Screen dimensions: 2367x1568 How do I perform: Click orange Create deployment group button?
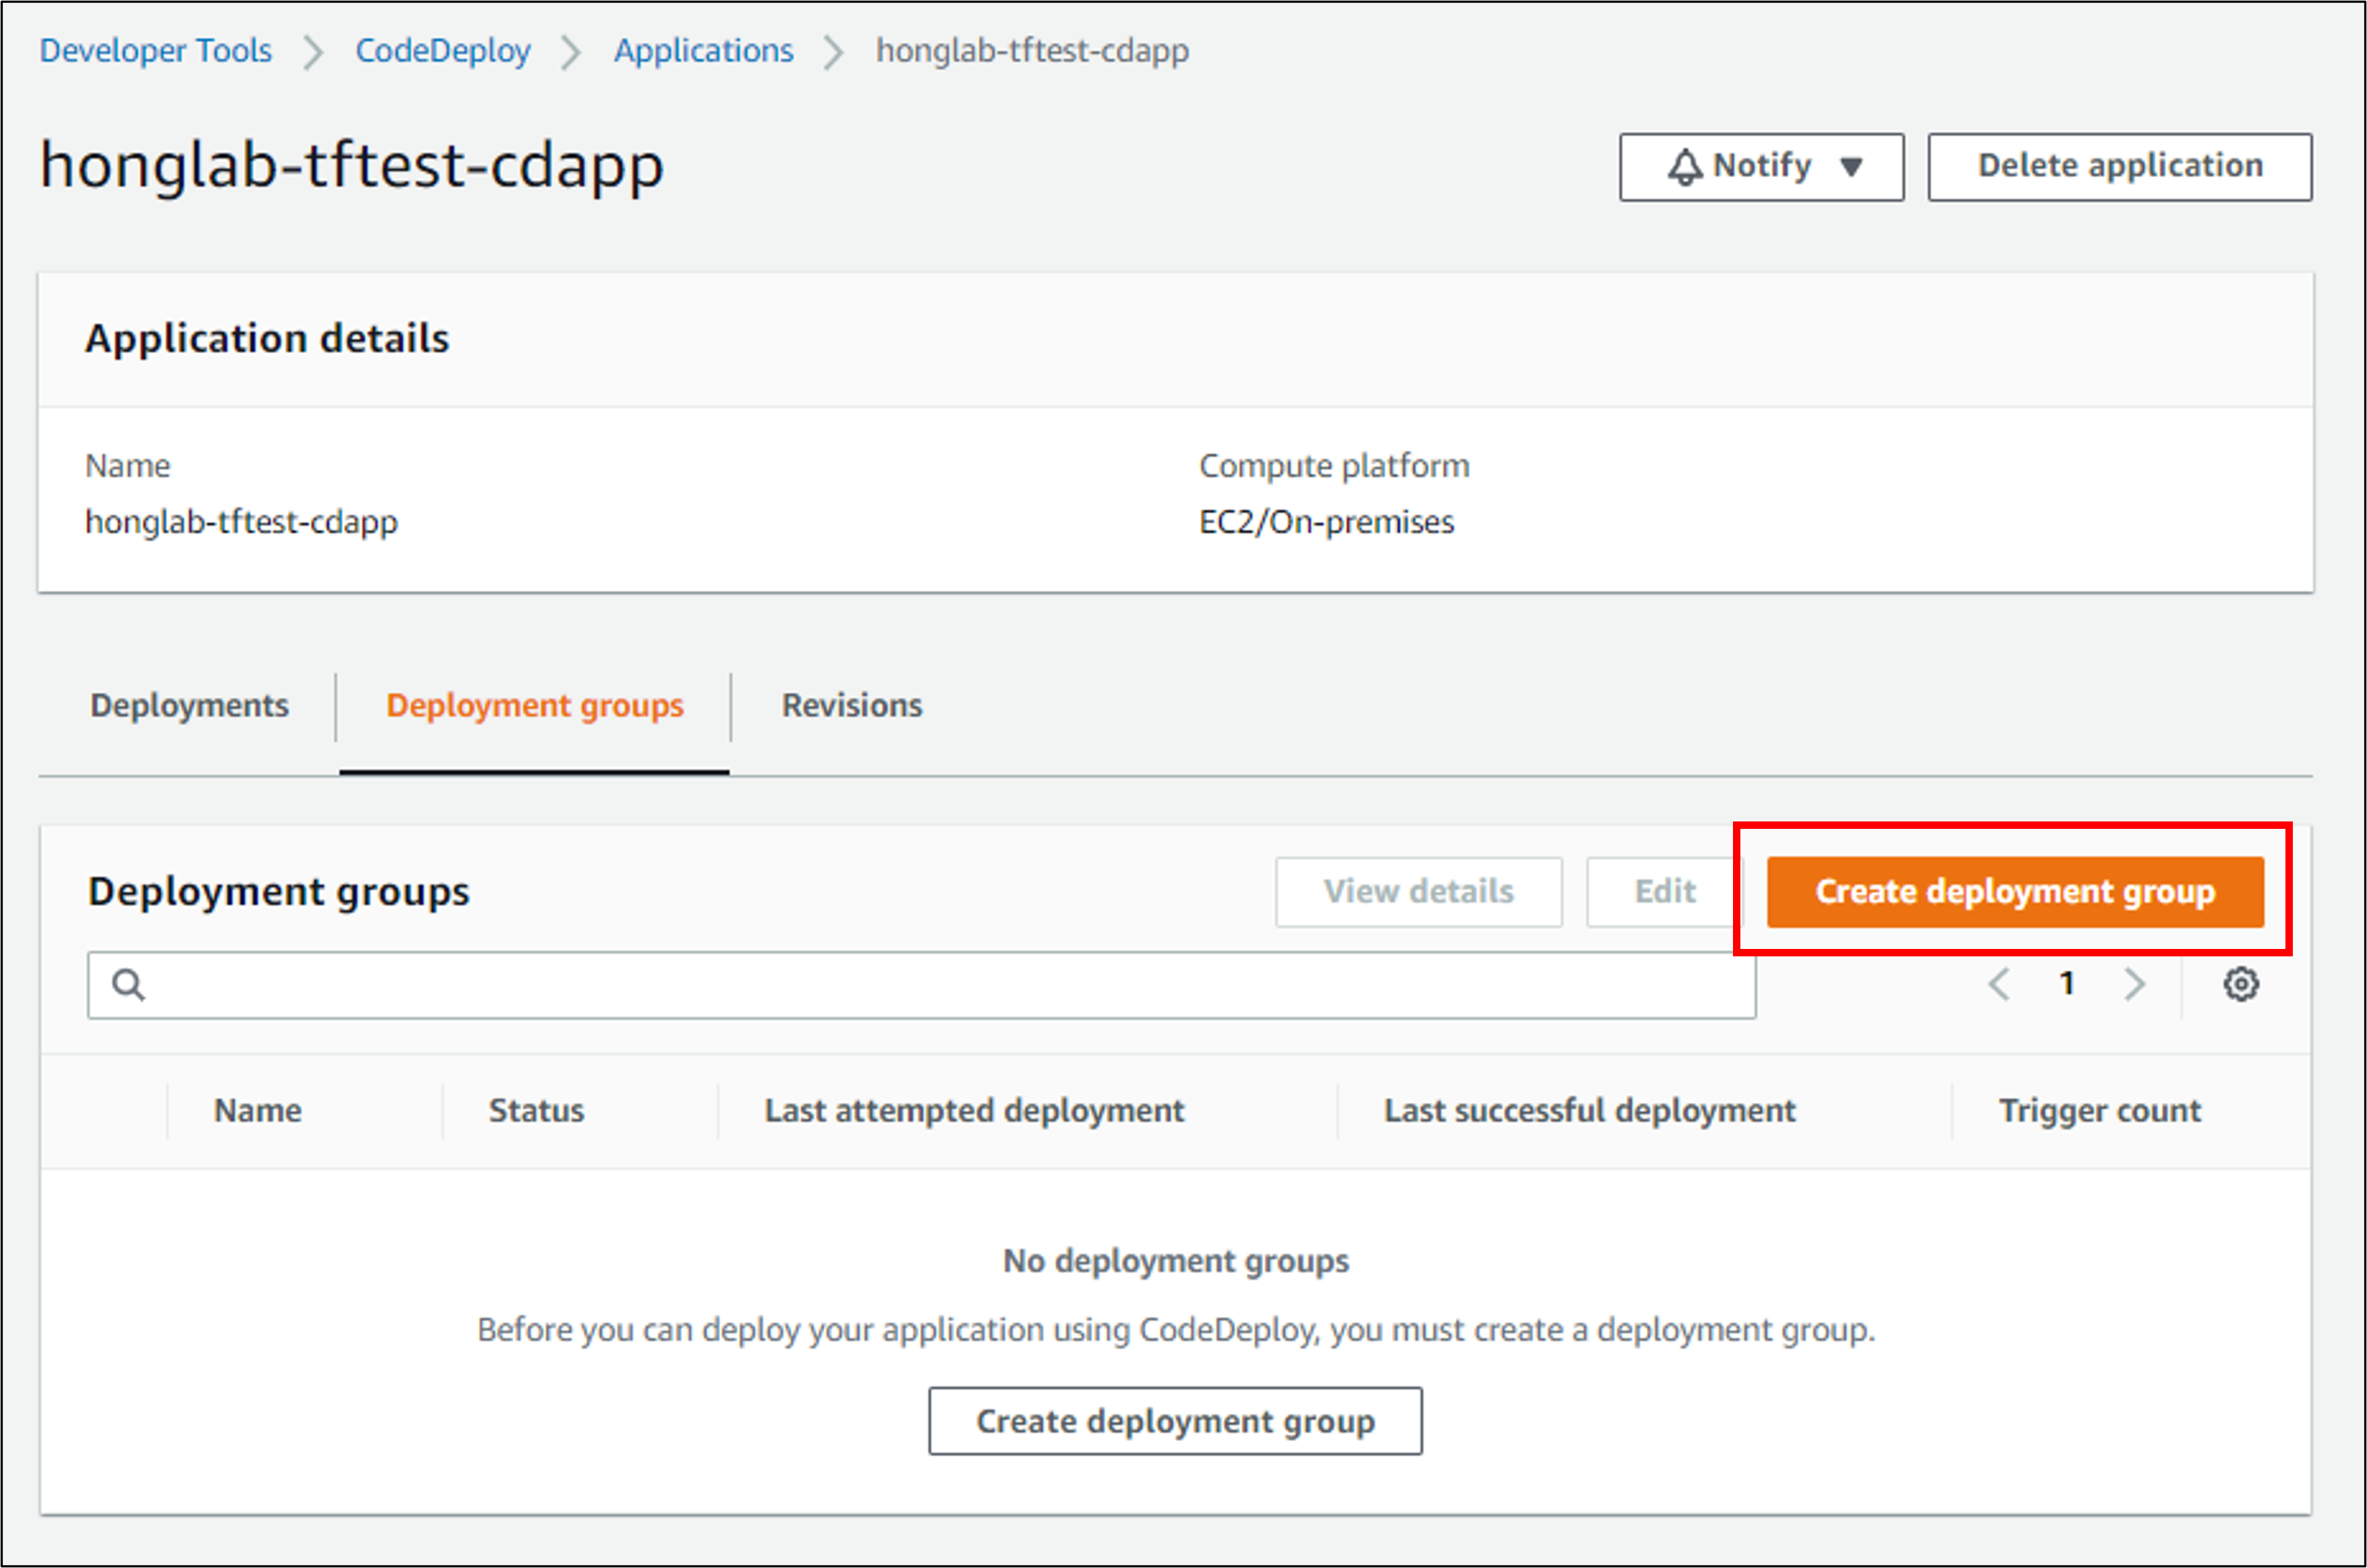(x=2014, y=891)
